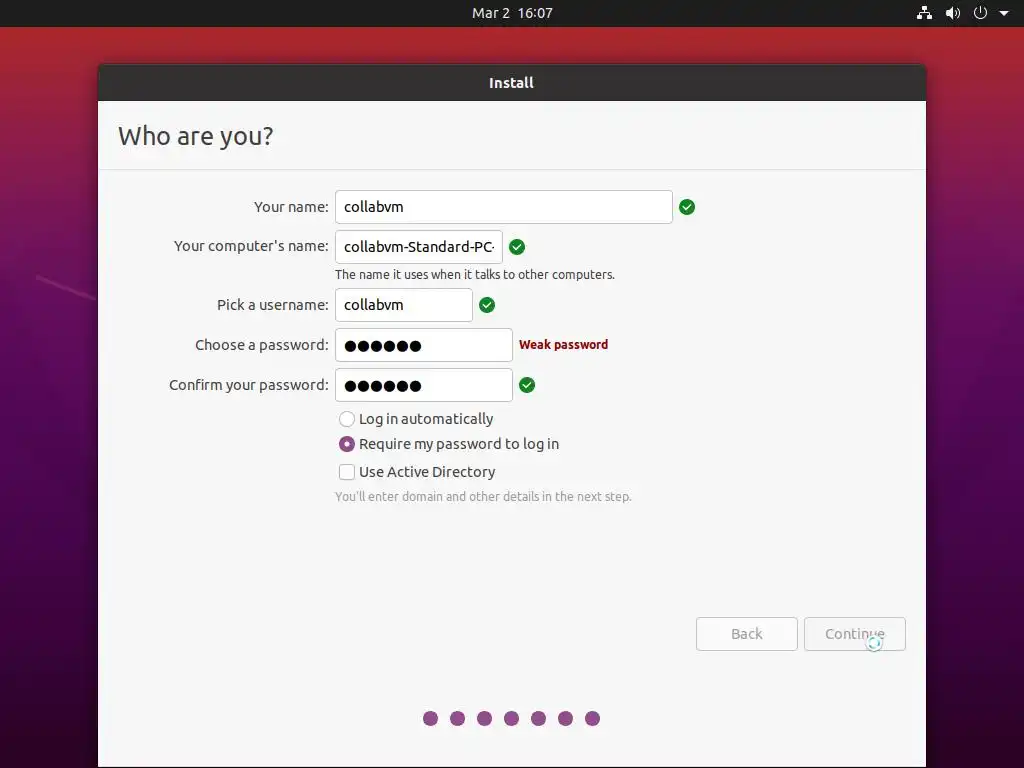Focus the Choose a password field
The width and height of the screenshot is (1024, 768).
(423, 345)
